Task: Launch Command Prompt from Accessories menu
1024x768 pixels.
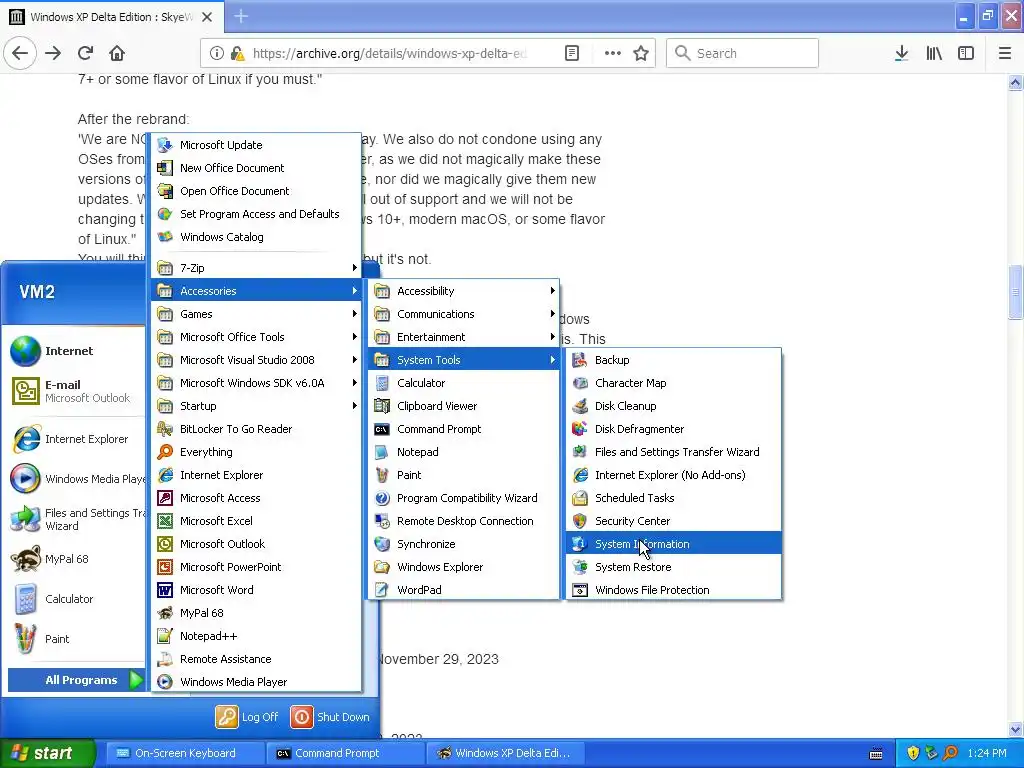Action: [x=464, y=429]
